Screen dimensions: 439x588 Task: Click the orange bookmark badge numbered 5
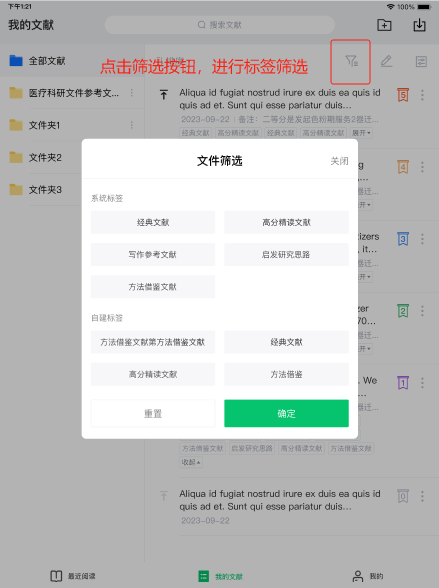[403, 95]
